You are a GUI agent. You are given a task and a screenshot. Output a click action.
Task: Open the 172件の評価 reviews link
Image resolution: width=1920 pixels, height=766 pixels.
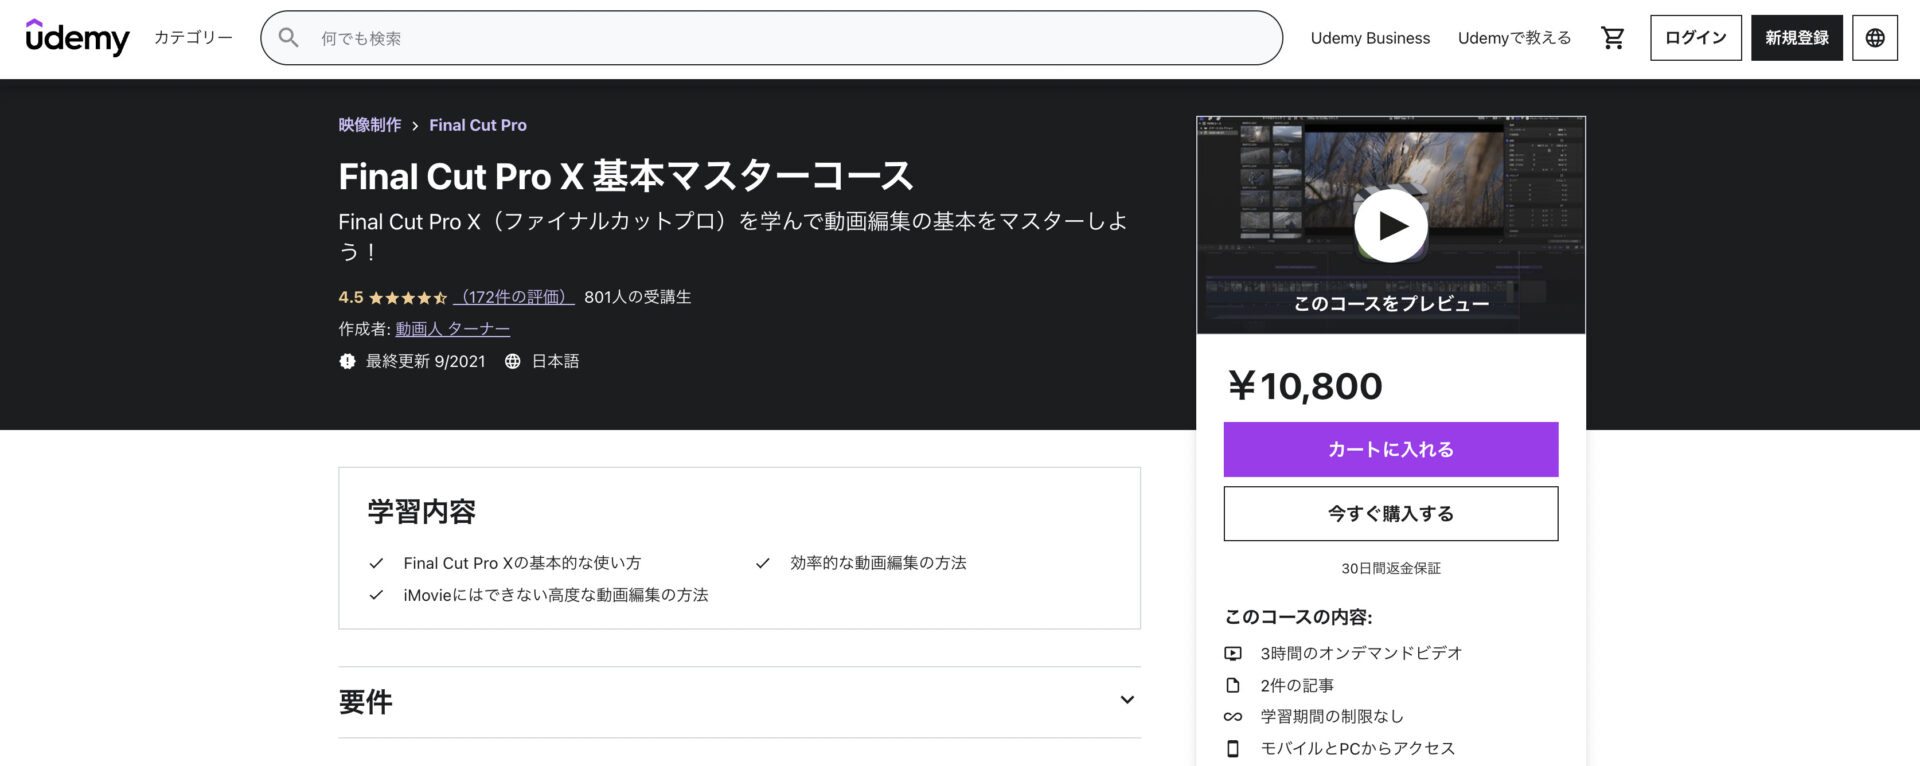coord(514,298)
